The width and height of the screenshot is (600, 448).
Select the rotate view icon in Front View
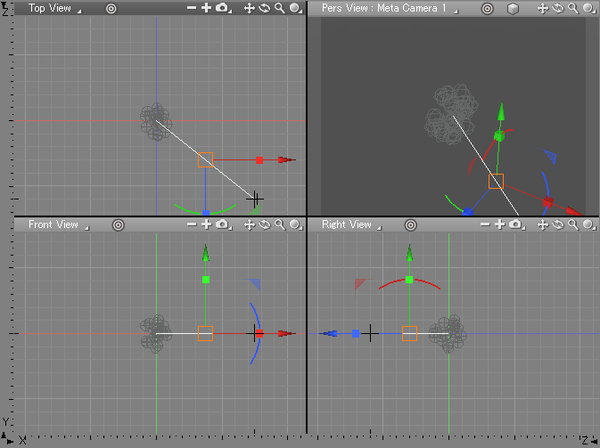(x=264, y=225)
